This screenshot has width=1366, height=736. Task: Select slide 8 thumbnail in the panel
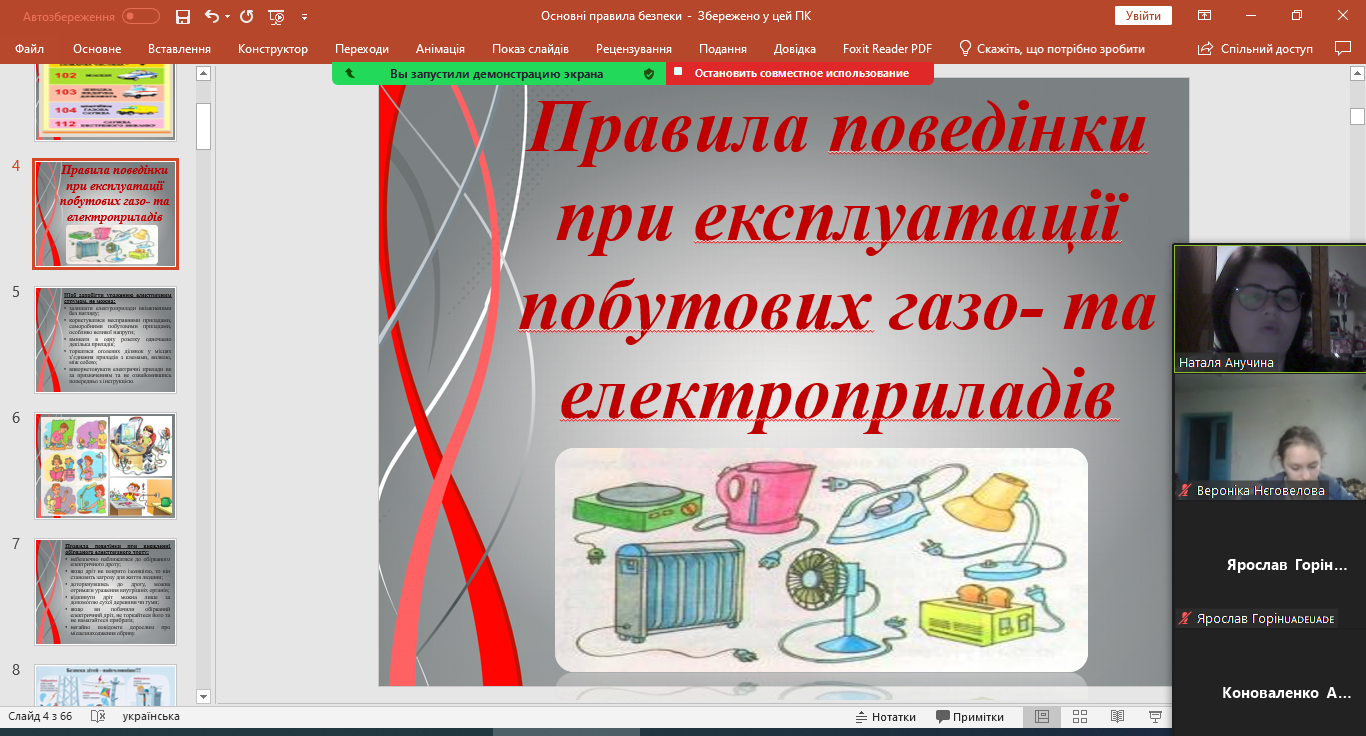[106, 685]
